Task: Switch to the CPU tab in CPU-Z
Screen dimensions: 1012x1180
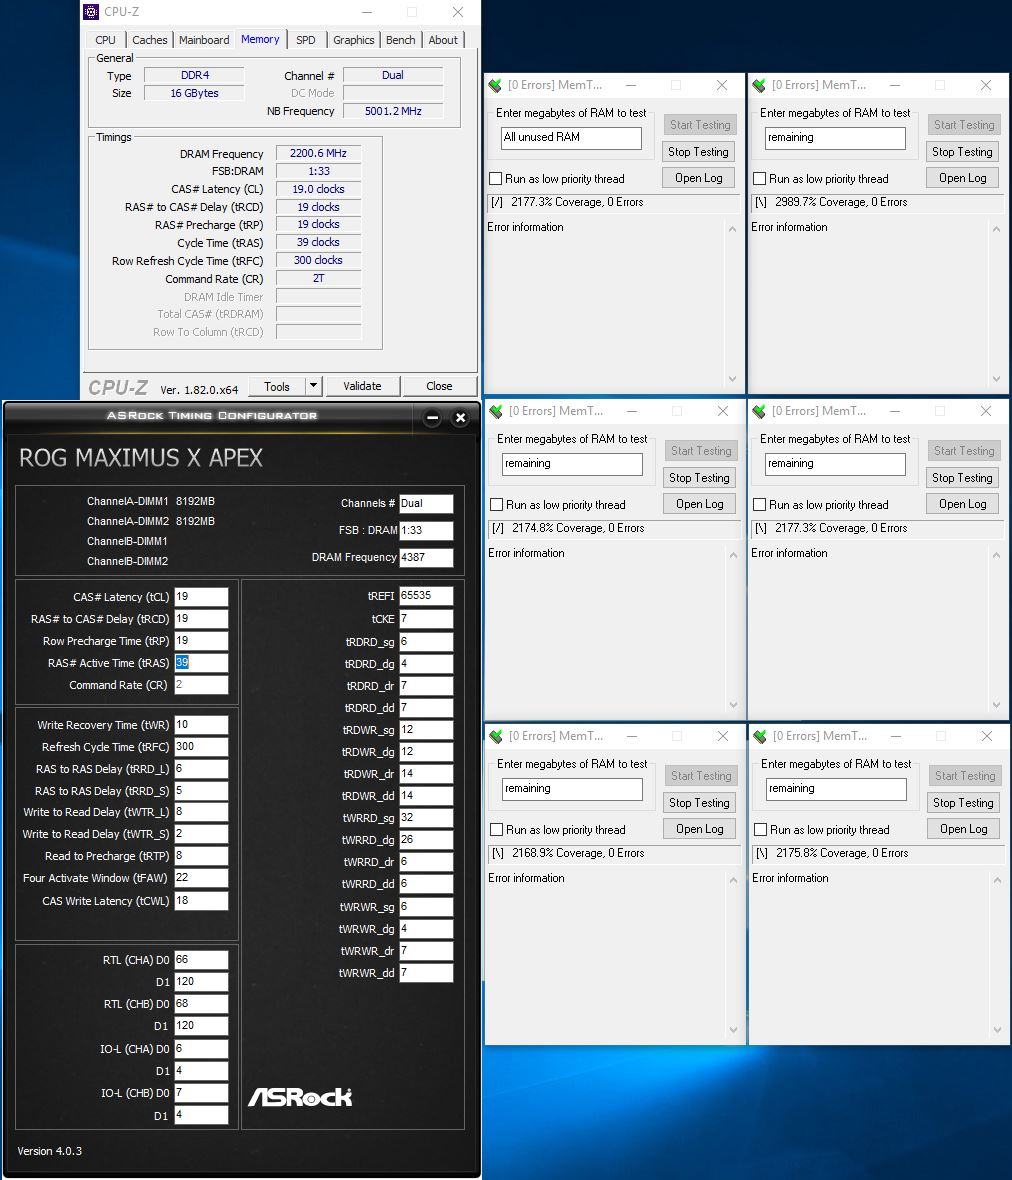Action: pos(105,40)
